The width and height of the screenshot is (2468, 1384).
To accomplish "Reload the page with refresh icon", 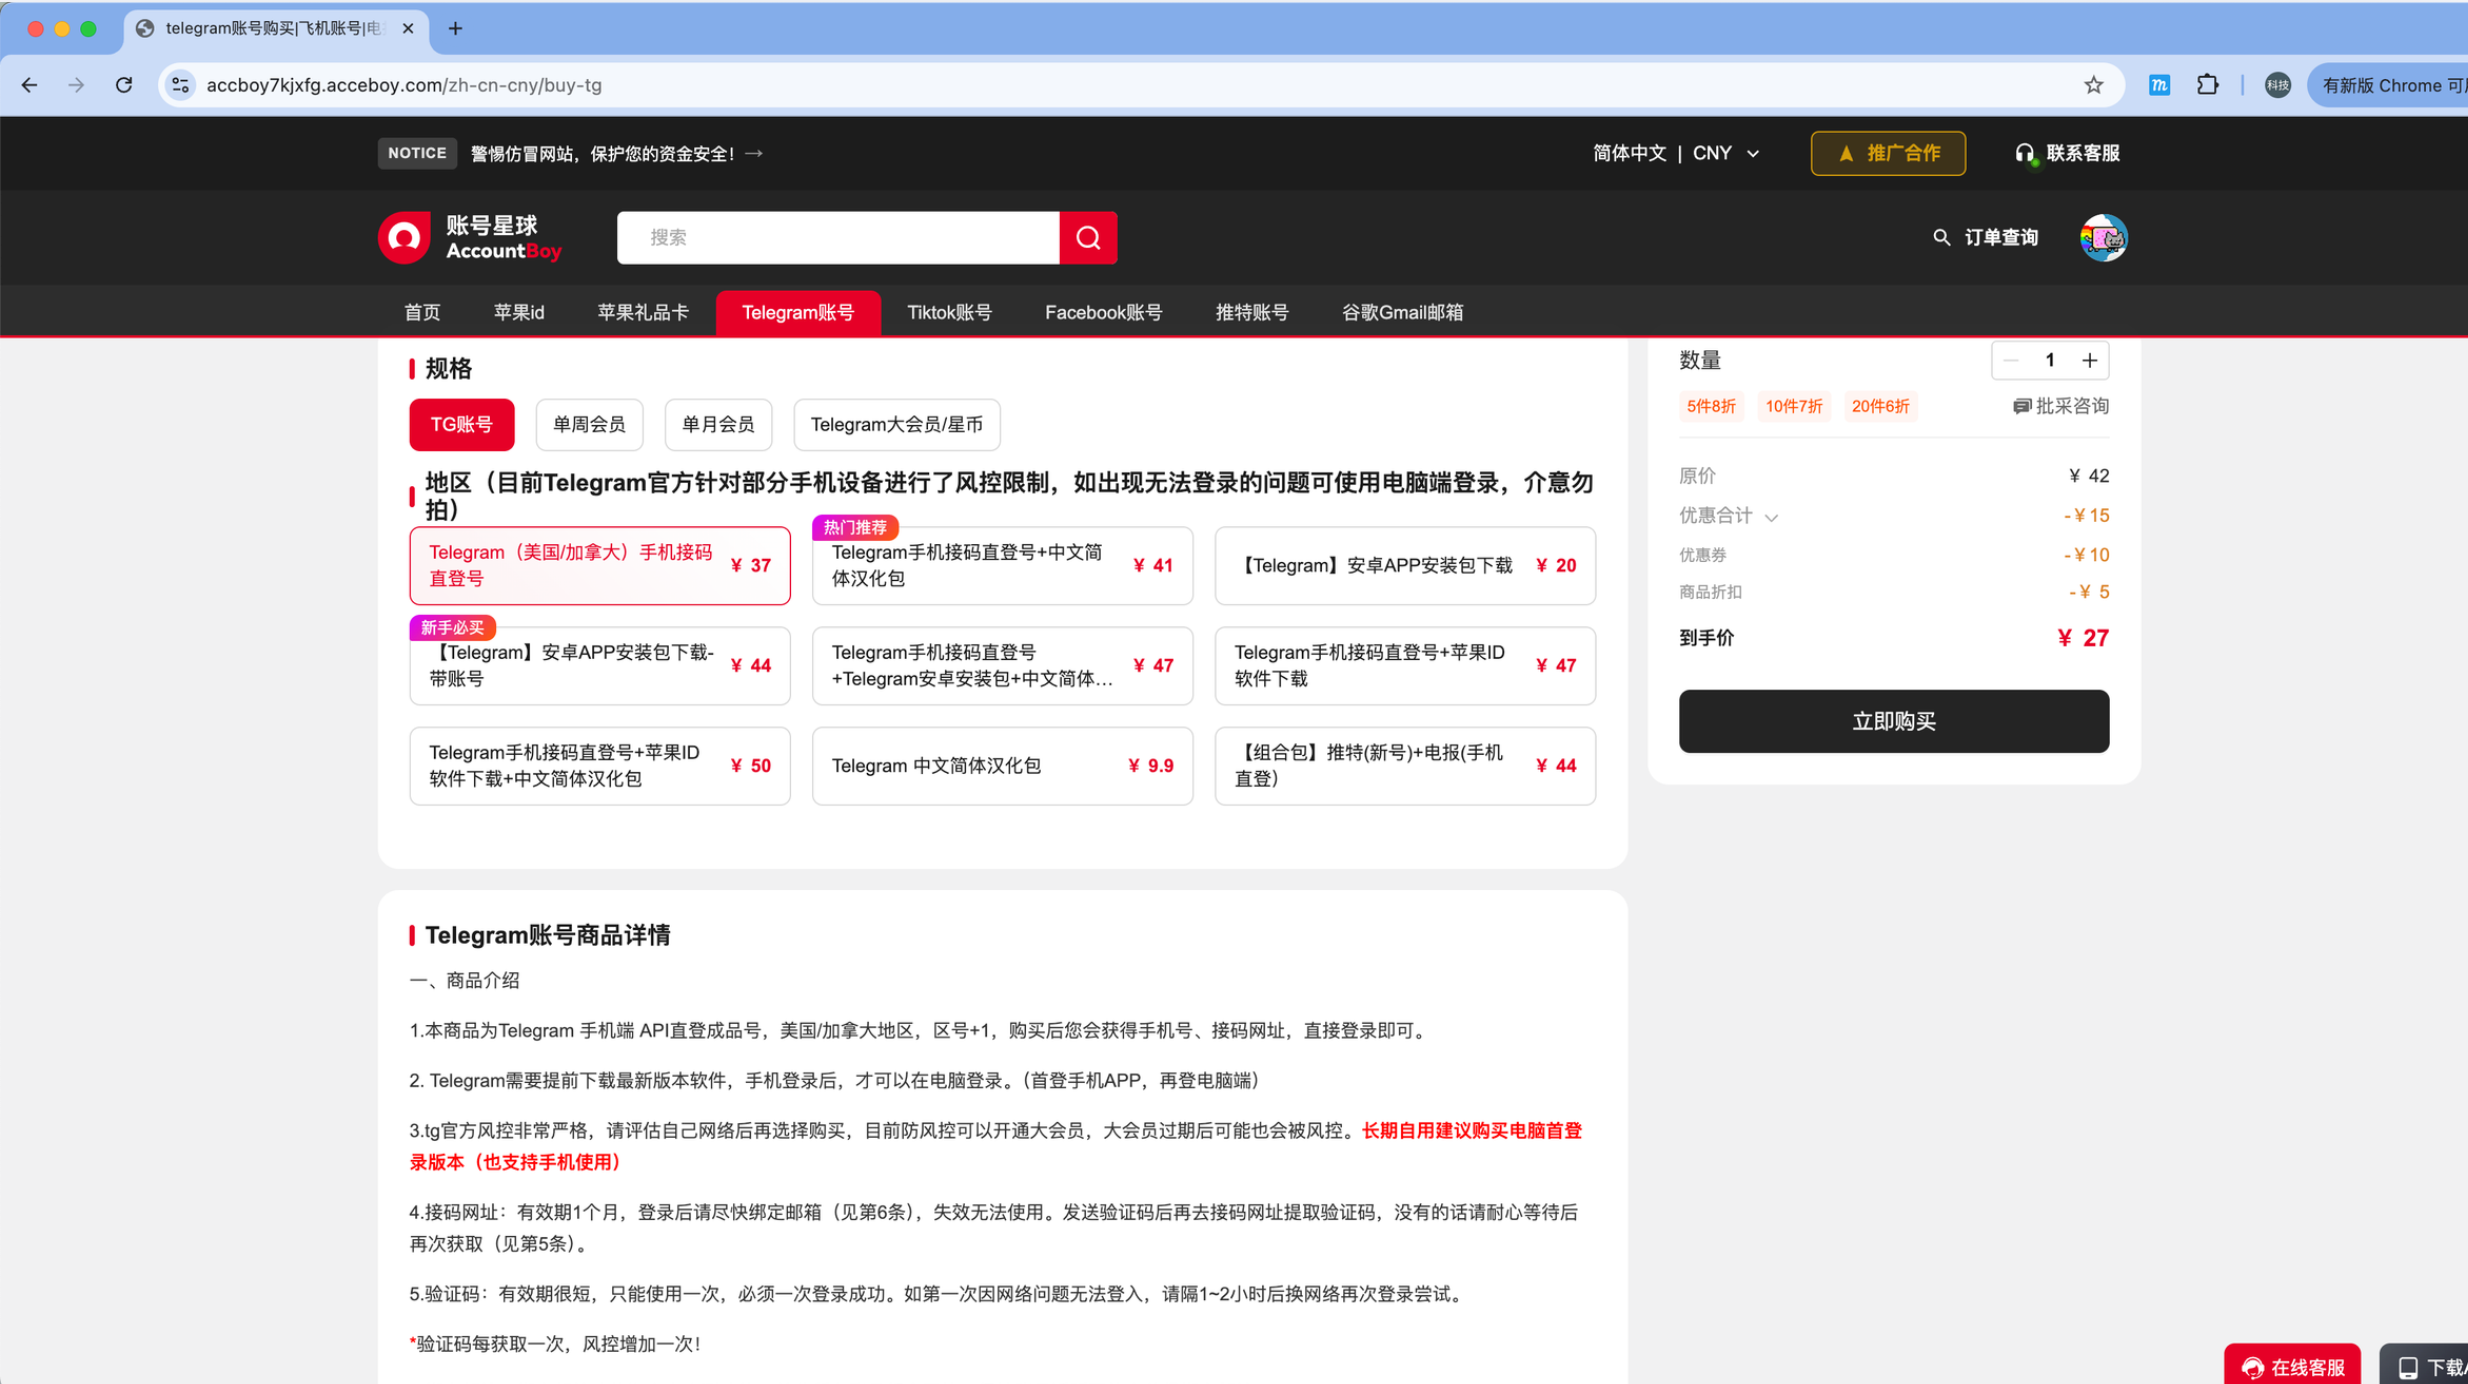I will coord(124,85).
